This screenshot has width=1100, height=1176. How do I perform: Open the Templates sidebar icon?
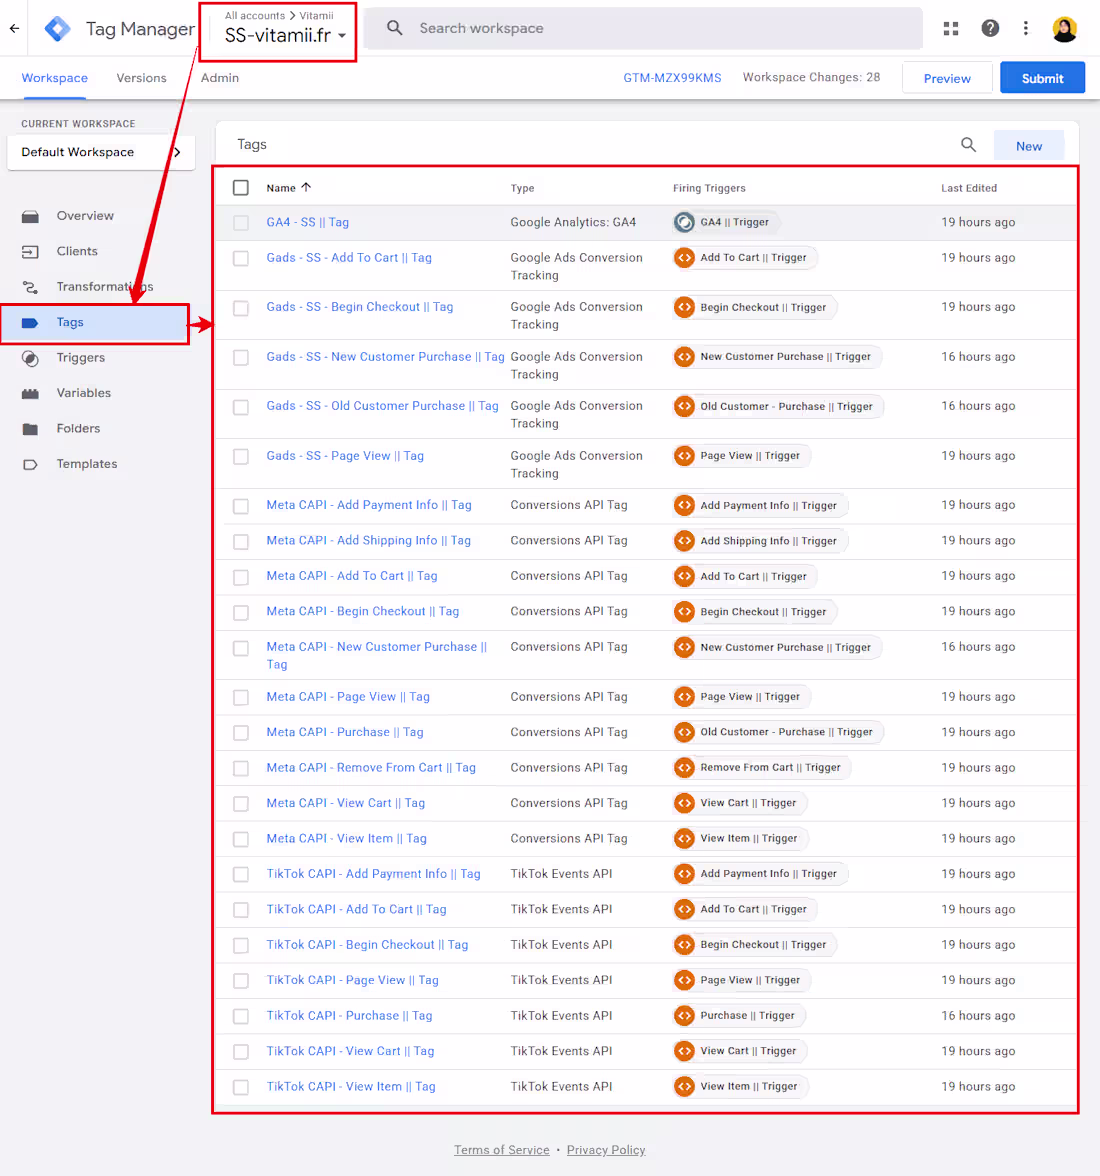coord(32,463)
